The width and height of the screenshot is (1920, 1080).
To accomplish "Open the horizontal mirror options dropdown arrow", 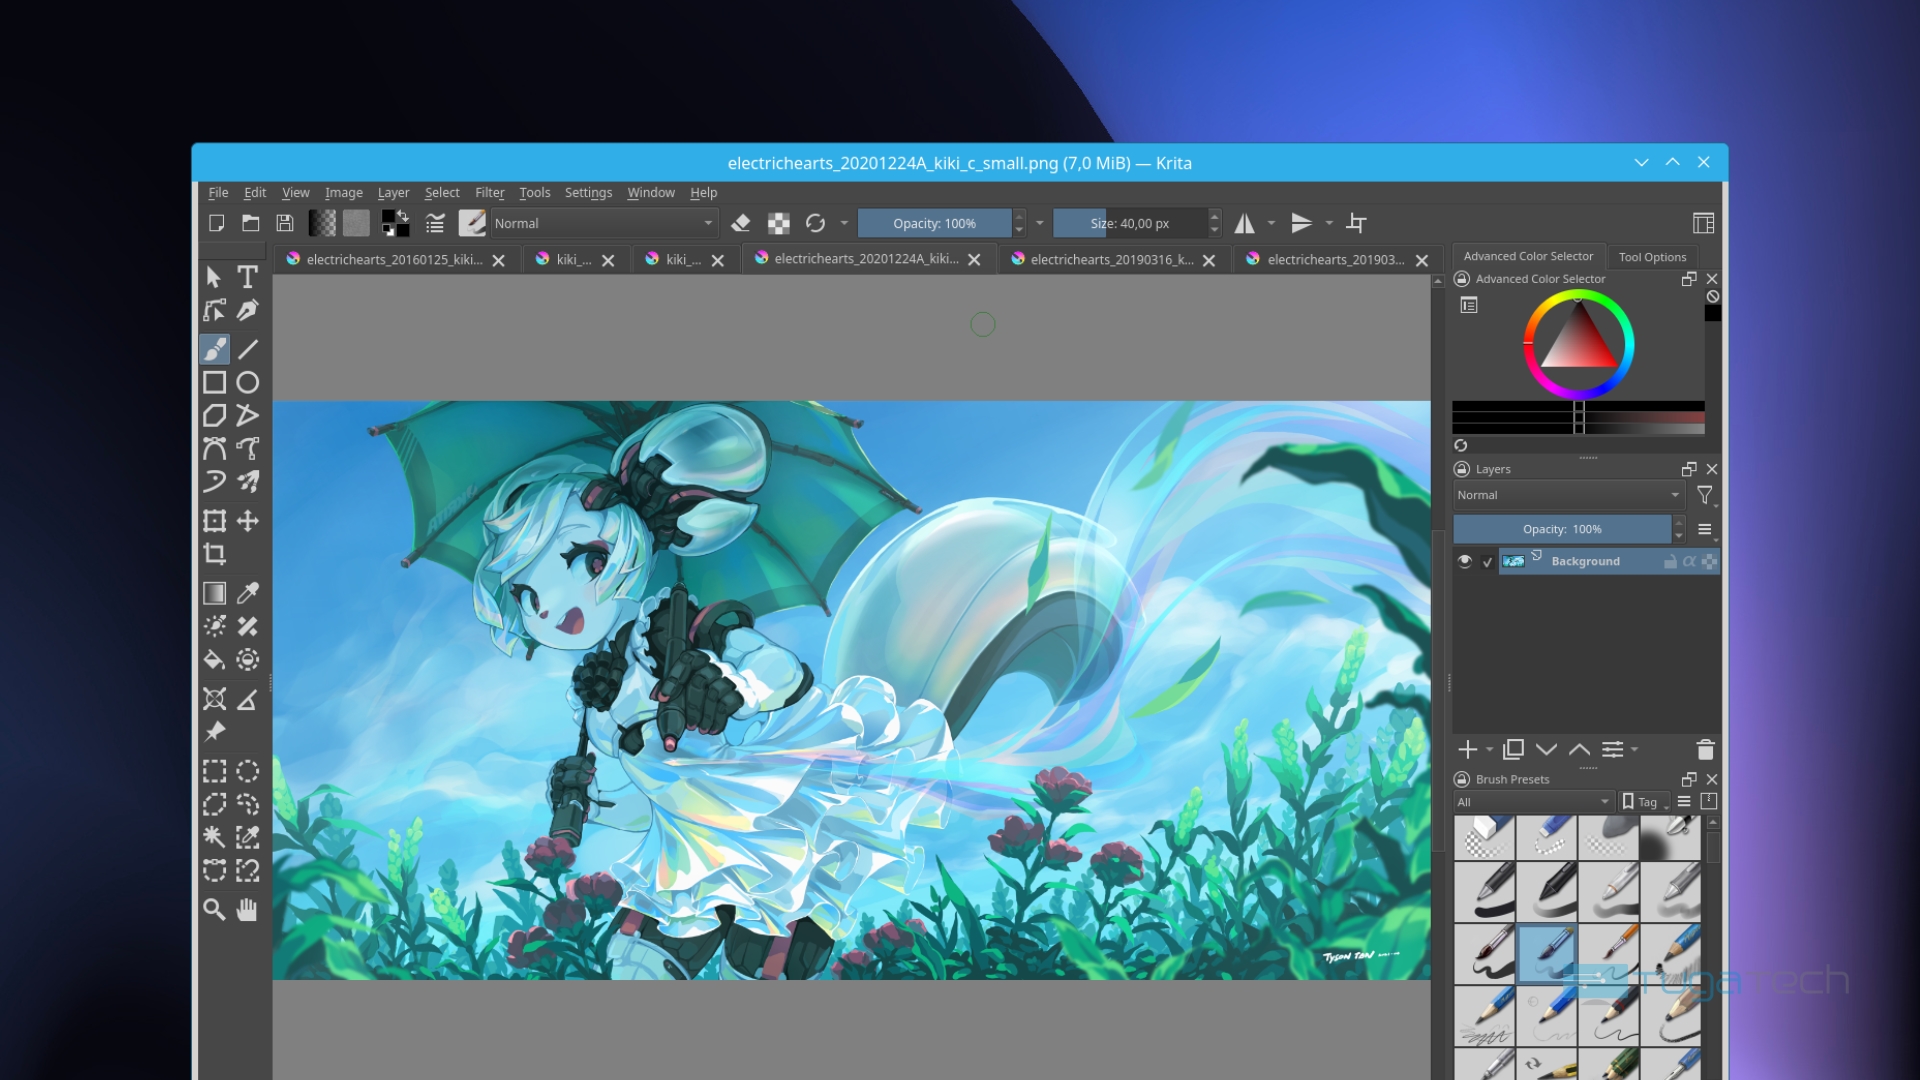I will [x=1272, y=223].
